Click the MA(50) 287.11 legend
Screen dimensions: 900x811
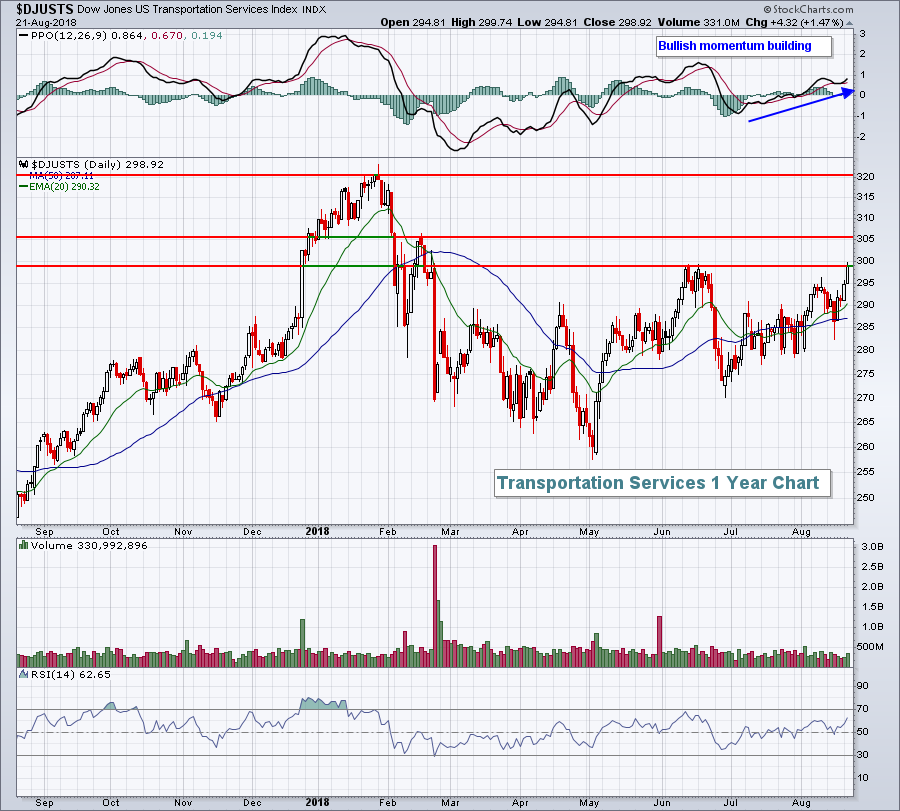61,176
